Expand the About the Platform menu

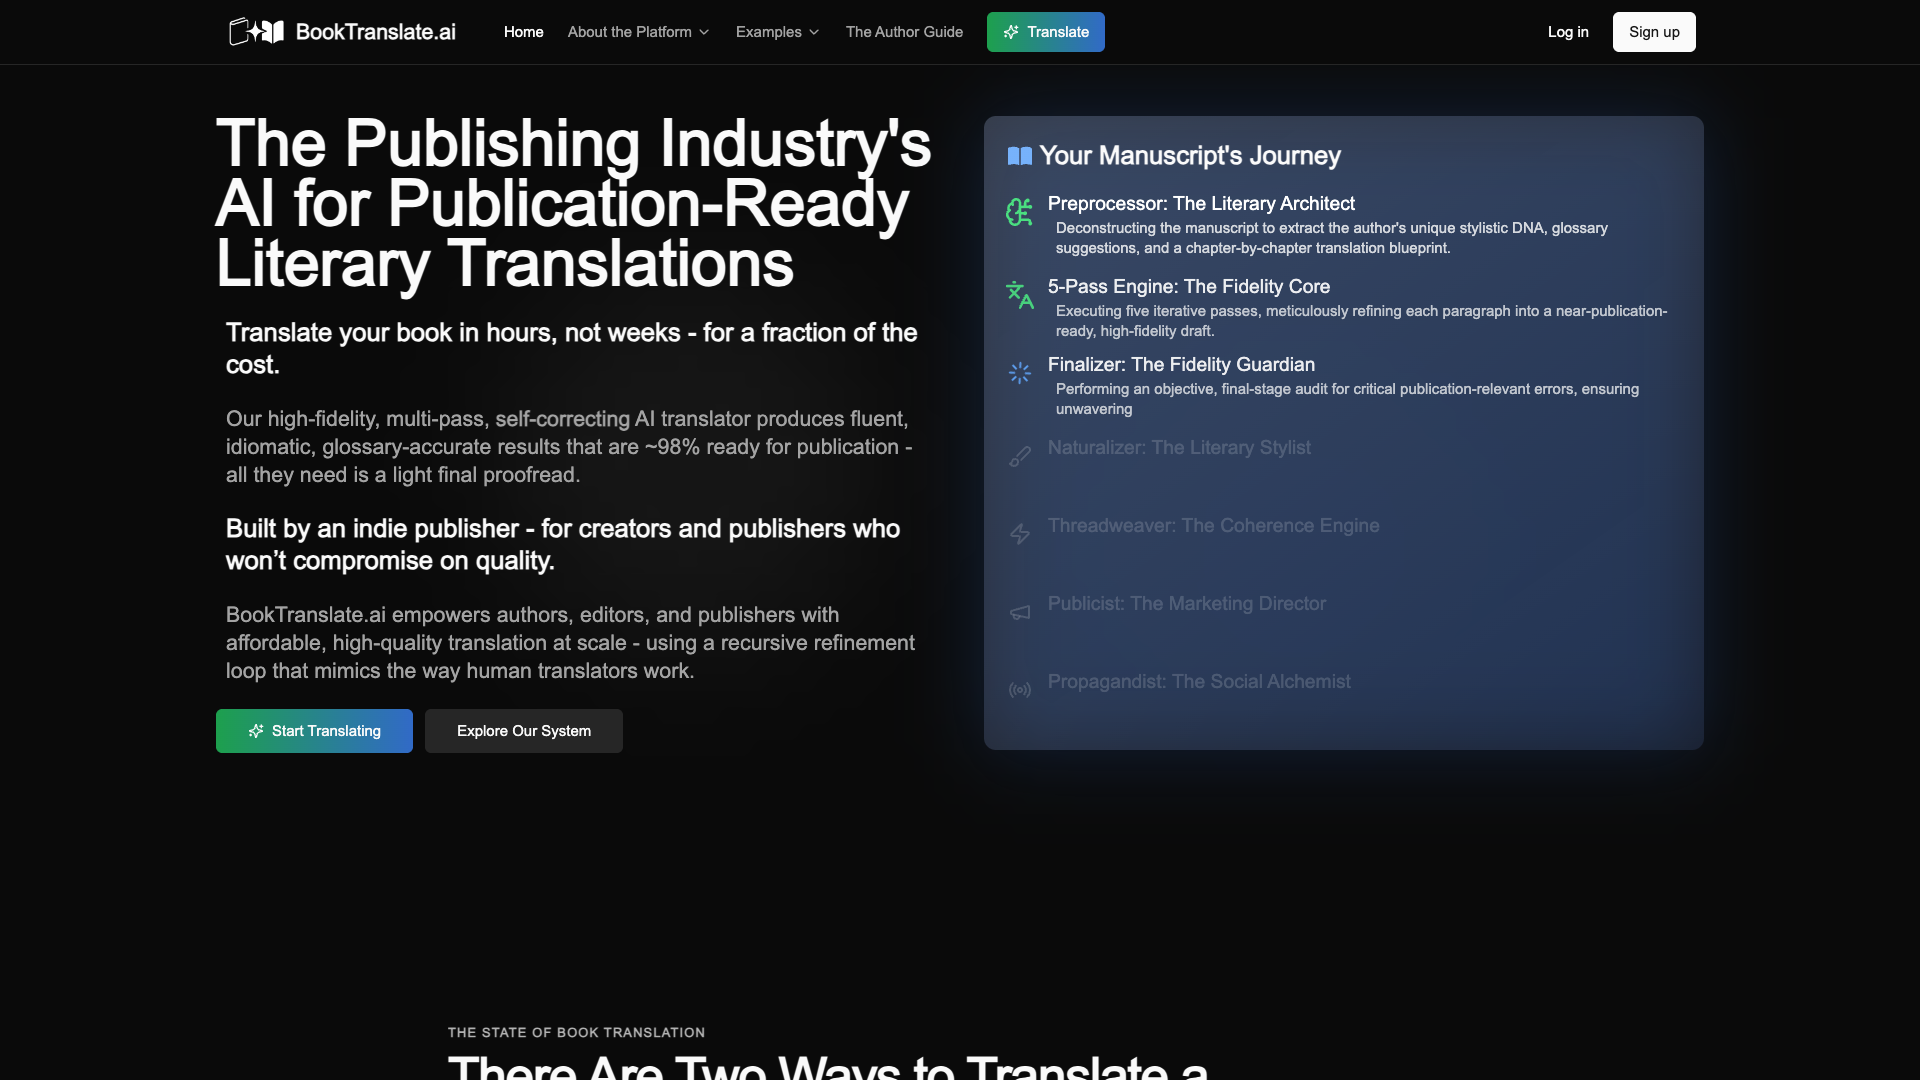tap(639, 32)
